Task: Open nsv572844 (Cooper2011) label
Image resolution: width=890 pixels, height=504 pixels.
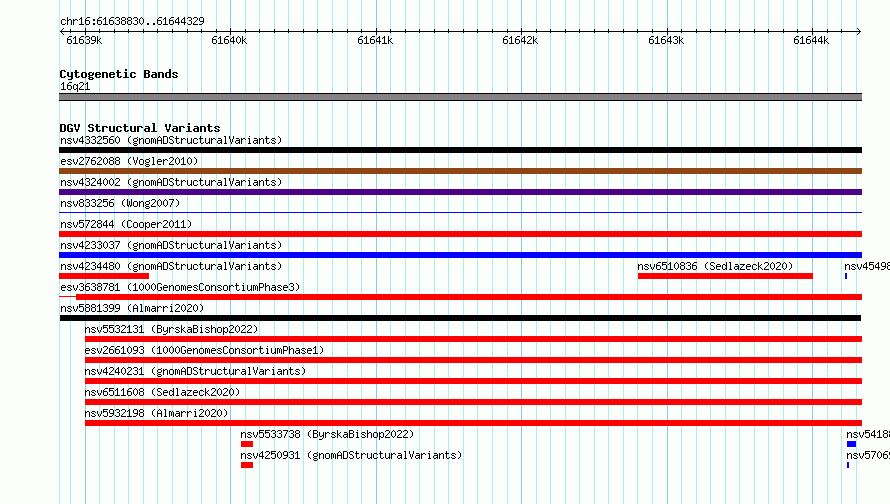Action: coord(126,224)
